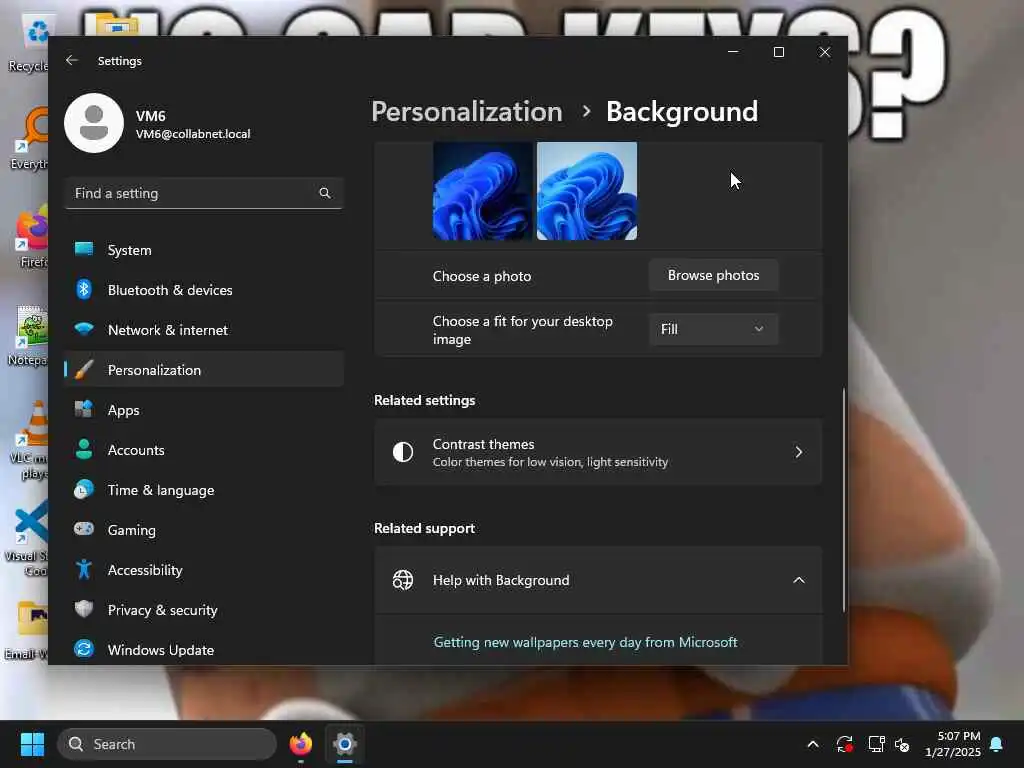Click the Contrast themes half-circle icon
This screenshot has width=1024, height=768.
click(403, 452)
